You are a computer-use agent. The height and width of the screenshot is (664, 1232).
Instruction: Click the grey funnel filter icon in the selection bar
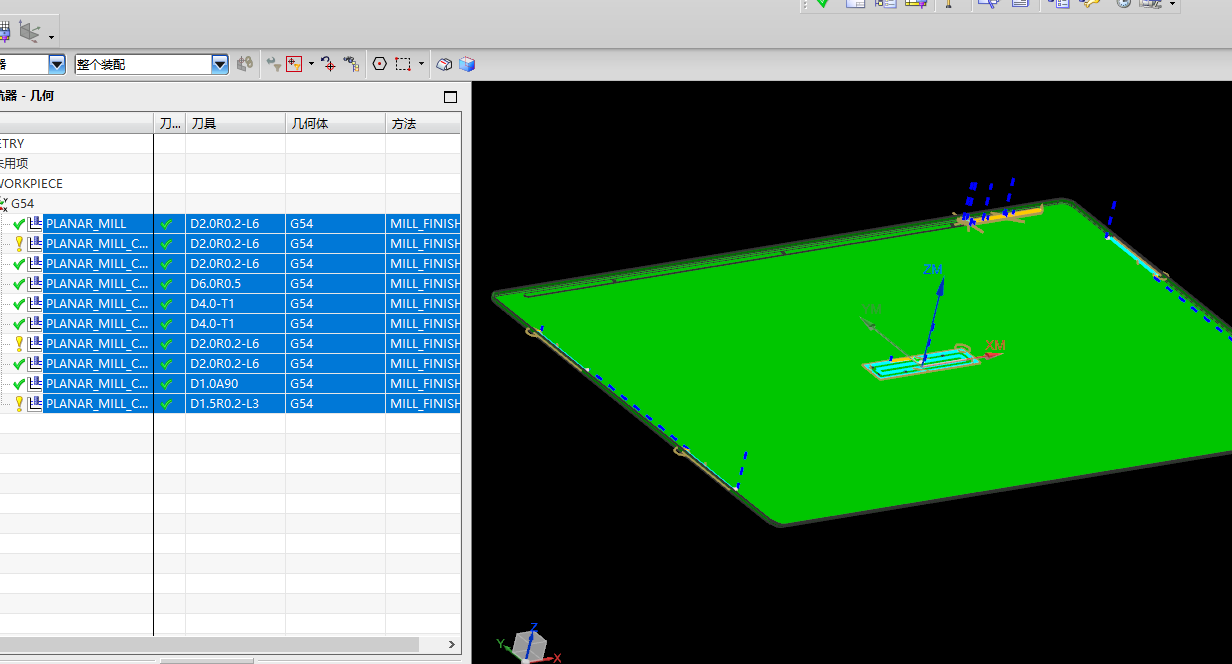pyautogui.click(x=274, y=64)
